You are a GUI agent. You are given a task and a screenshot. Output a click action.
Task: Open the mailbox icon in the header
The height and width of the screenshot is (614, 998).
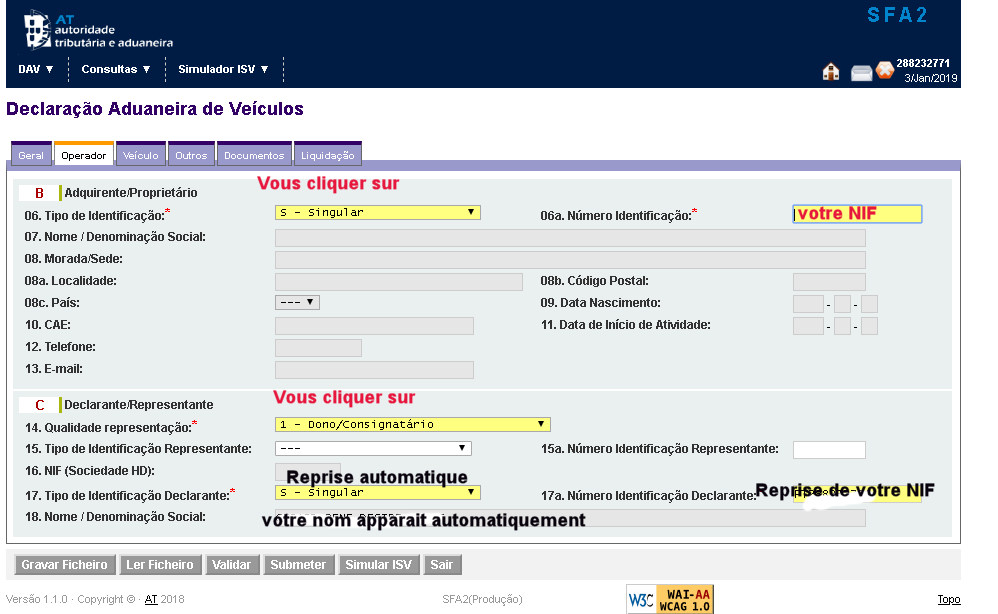[x=861, y=73]
